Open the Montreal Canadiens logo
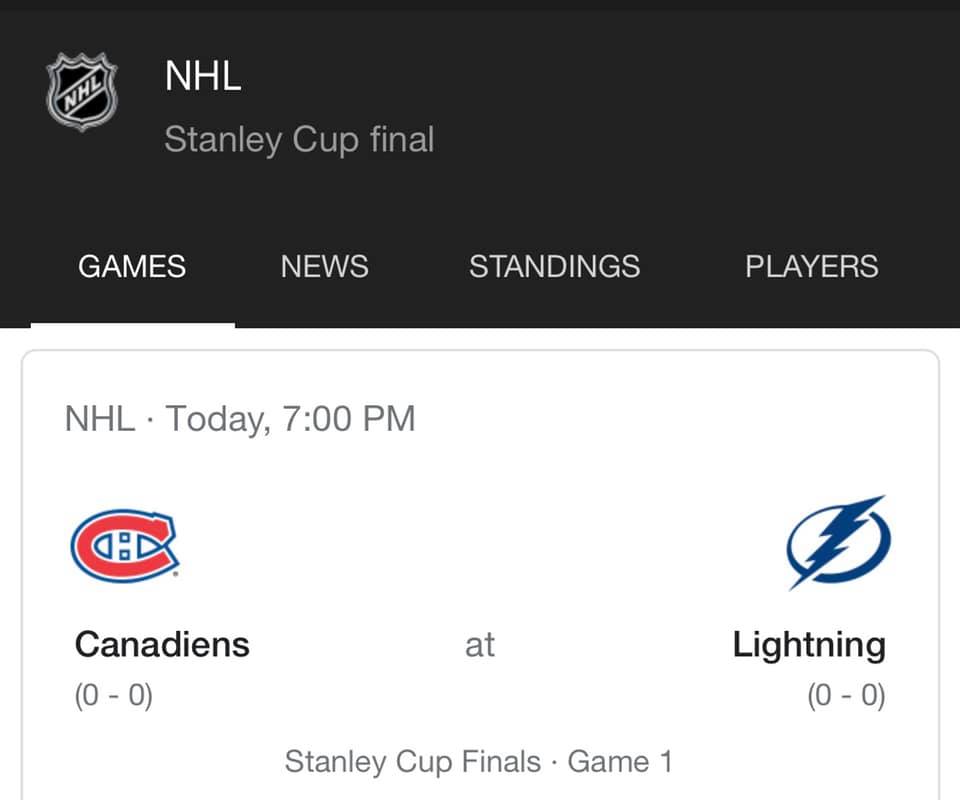Viewport: 960px width, 800px height. click(x=126, y=545)
